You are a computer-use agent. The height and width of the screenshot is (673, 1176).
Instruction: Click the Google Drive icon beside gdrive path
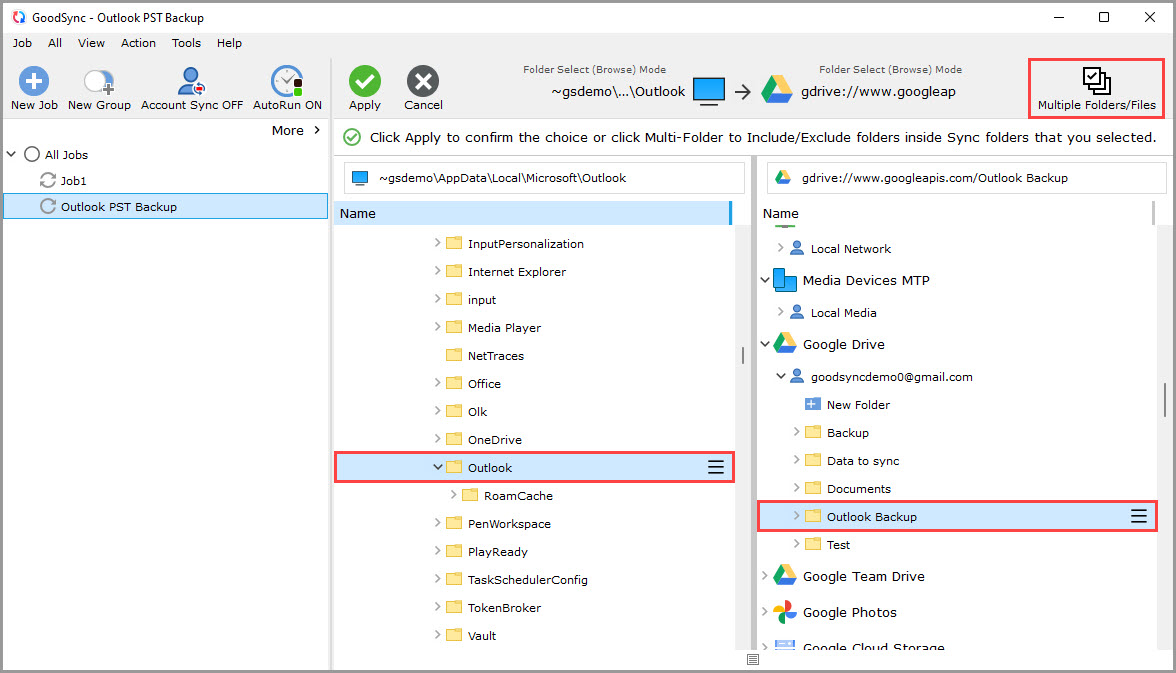777,90
